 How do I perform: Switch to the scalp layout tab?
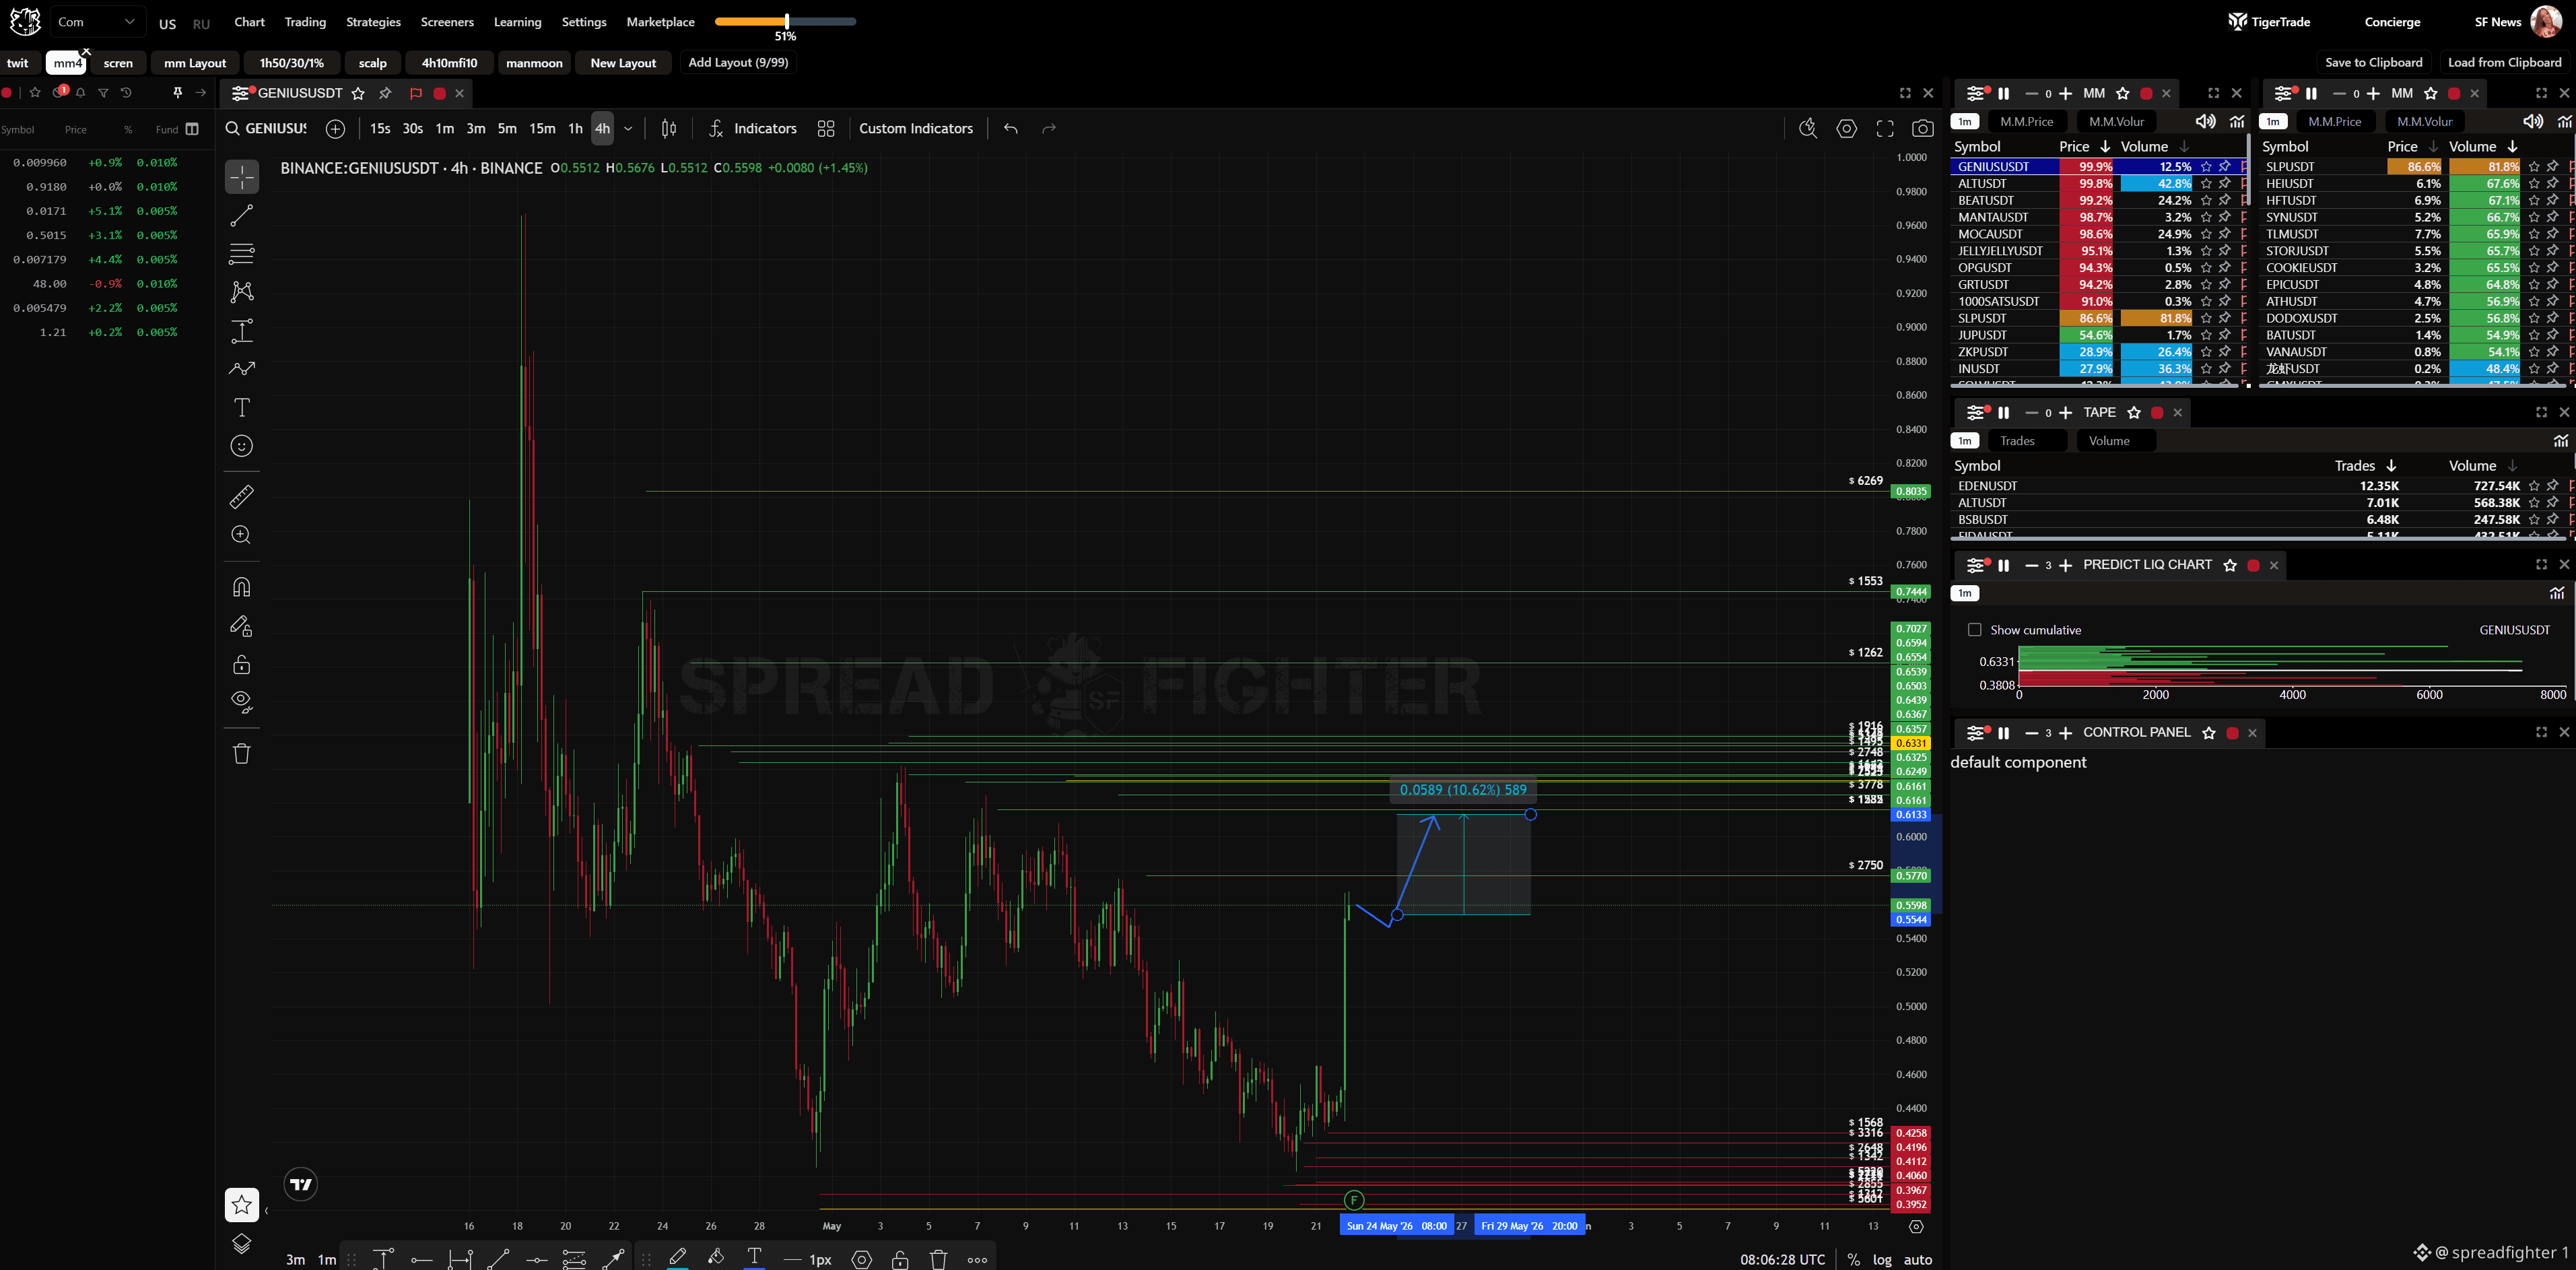(373, 63)
